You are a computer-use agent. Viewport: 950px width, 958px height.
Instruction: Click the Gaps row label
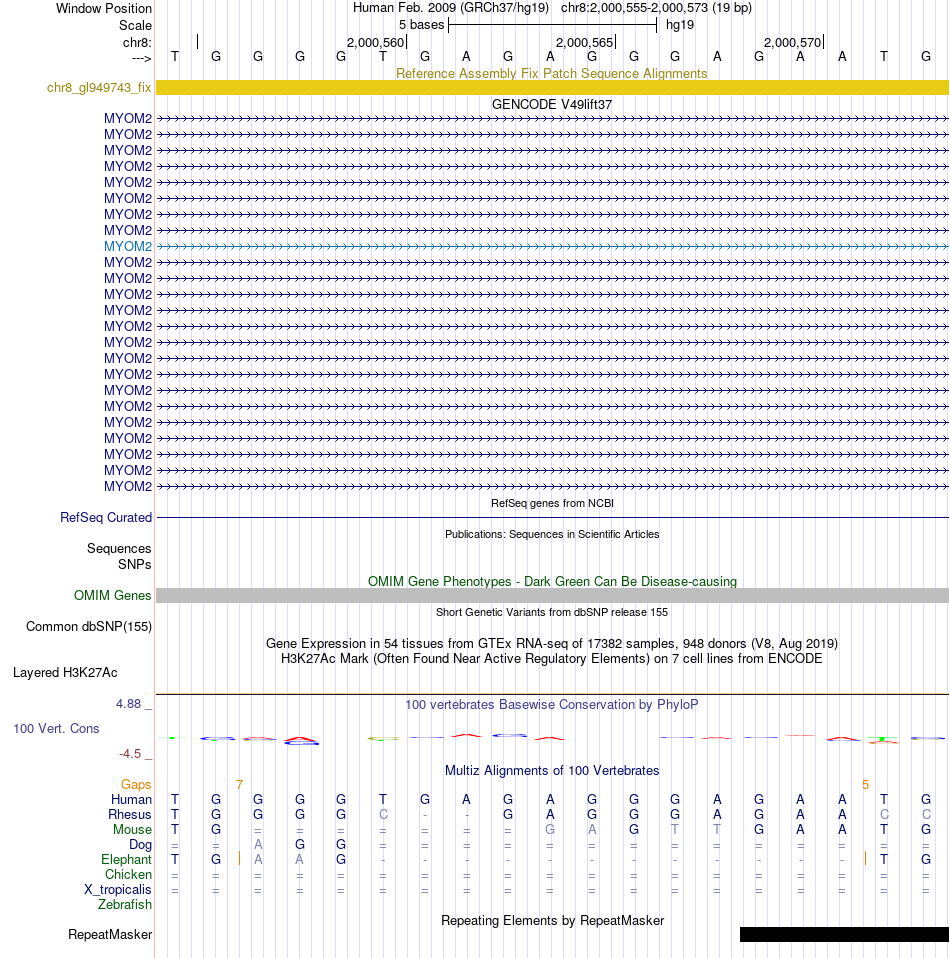(136, 784)
